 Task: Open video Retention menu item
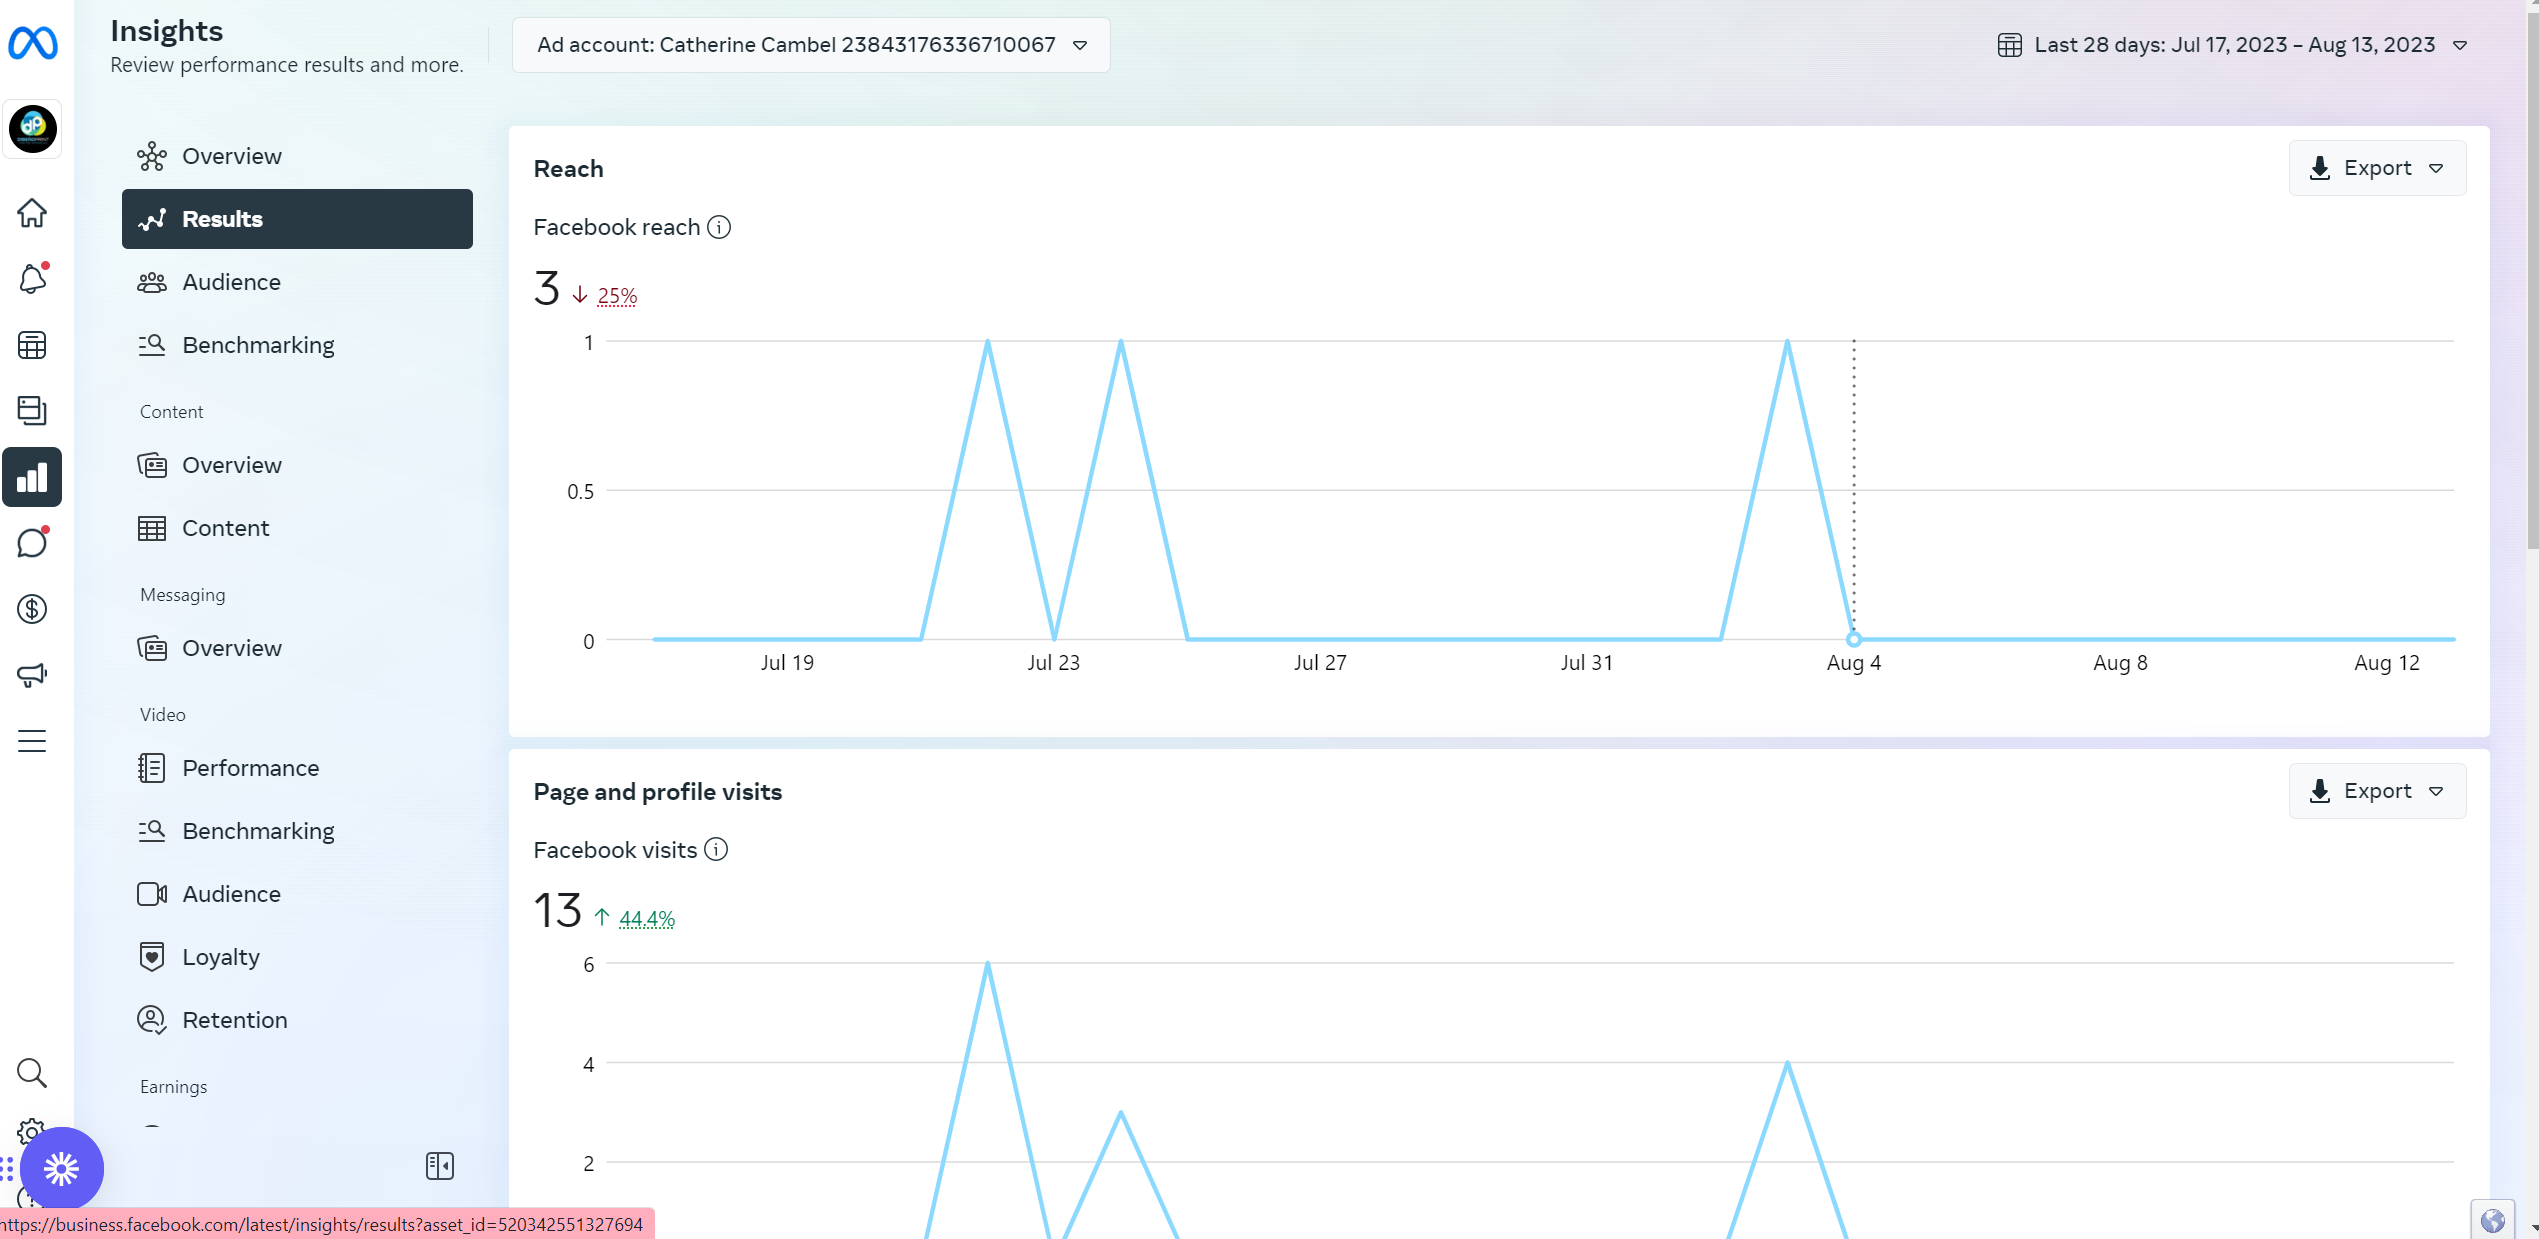(234, 1020)
